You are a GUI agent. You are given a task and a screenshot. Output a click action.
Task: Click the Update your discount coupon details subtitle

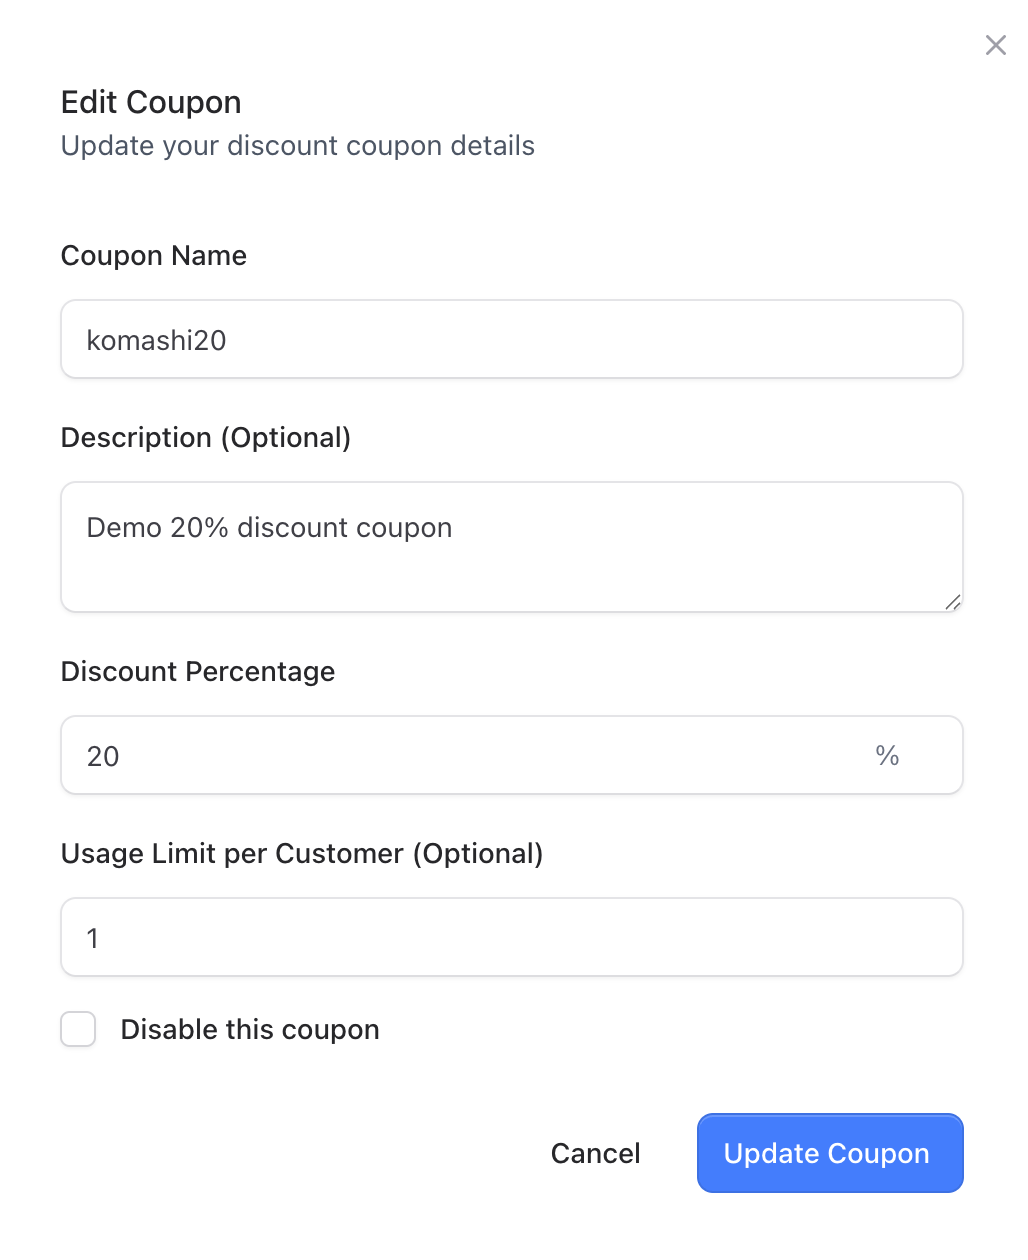298,146
